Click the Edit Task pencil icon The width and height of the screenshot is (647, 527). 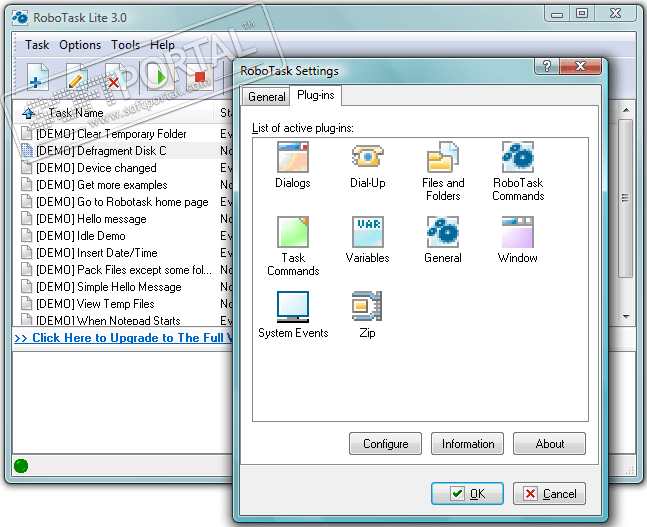77,77
